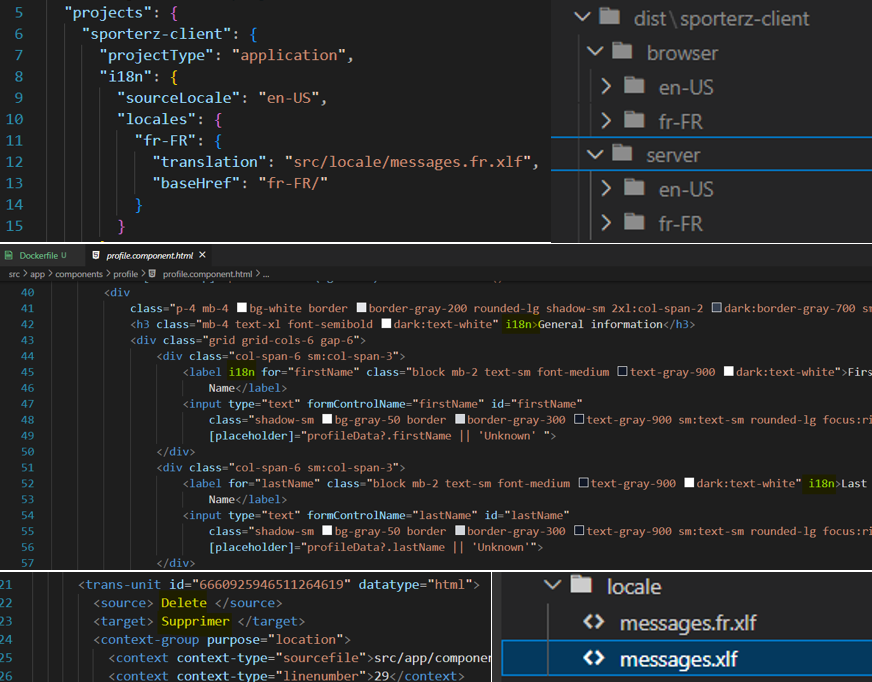Open messages.fr.xlf file

tap(687, 623)
